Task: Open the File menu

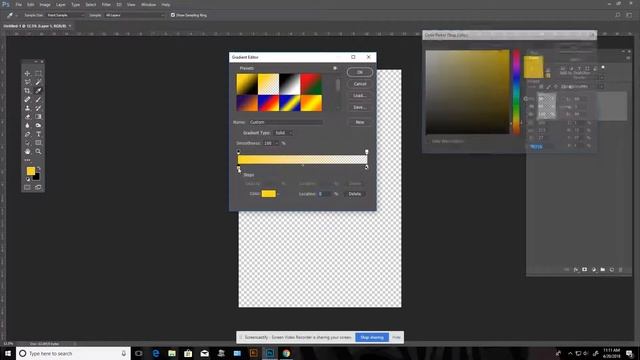Action: 19,4
